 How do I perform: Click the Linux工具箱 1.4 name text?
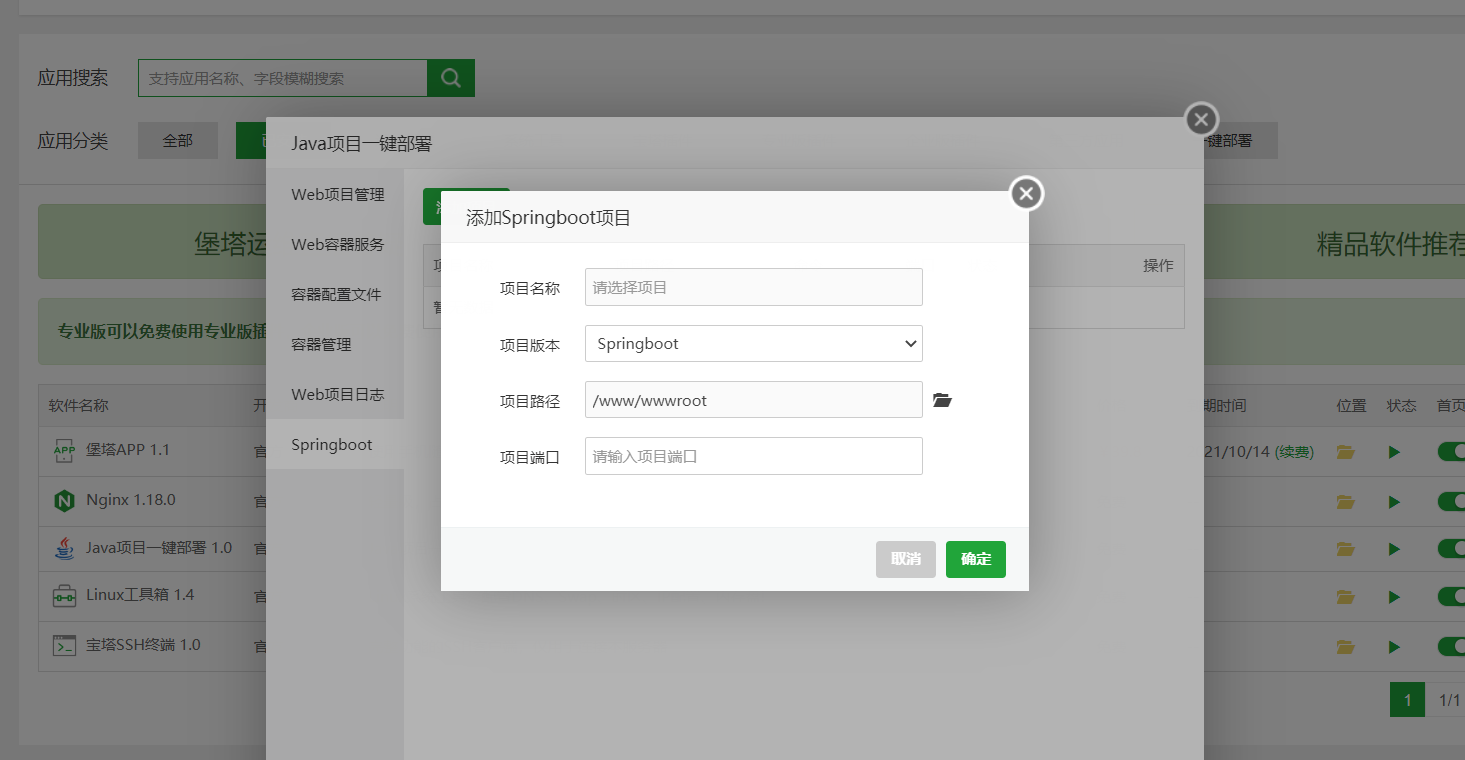tap(140, 595)
